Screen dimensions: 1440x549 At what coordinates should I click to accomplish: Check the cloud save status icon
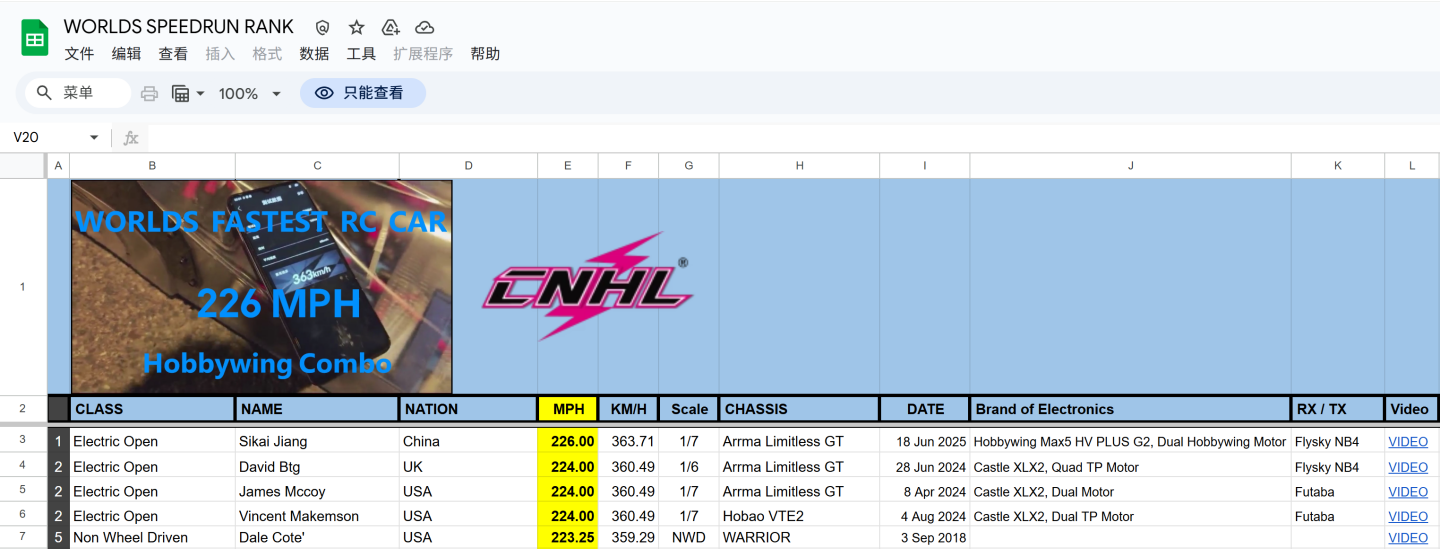click(425, 27)
